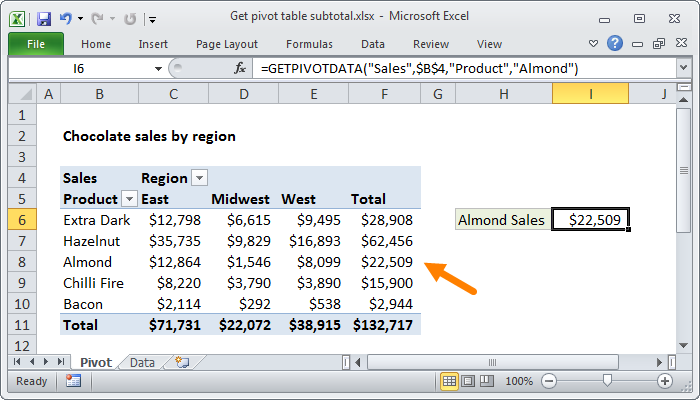Zoom out with the minus button
Screen dimensions: 700x400
(x=548, y=381)
